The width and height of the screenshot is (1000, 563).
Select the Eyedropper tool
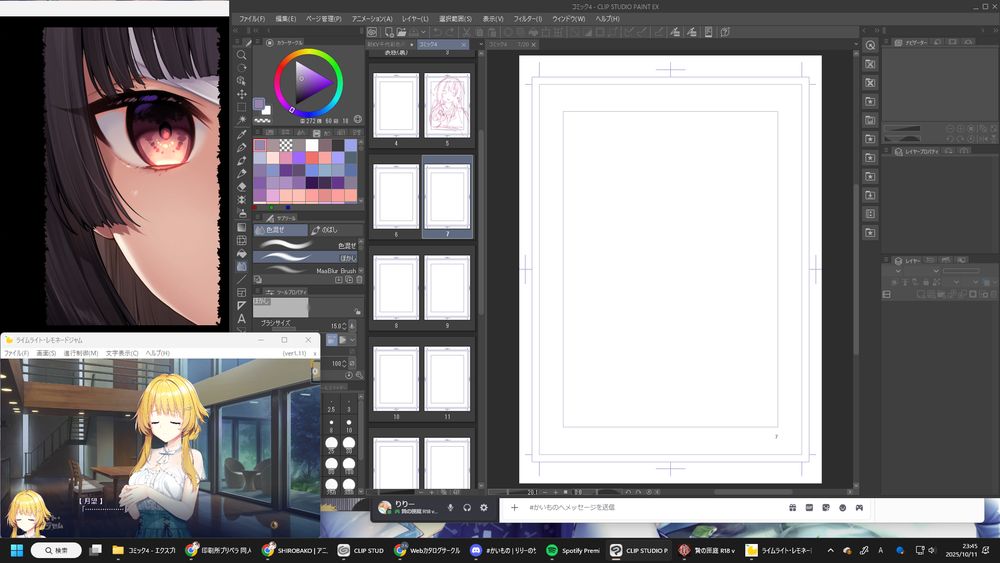(x=241, y=135)
